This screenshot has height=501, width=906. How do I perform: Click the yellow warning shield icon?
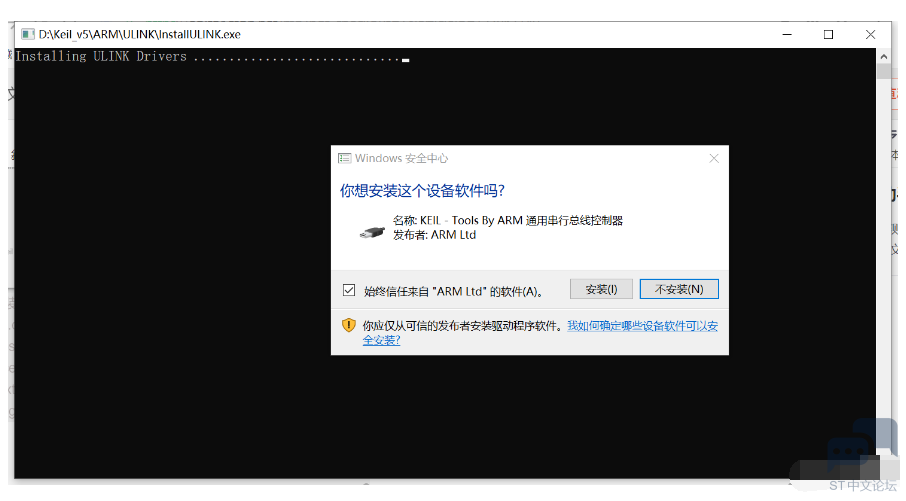point(348,325)
